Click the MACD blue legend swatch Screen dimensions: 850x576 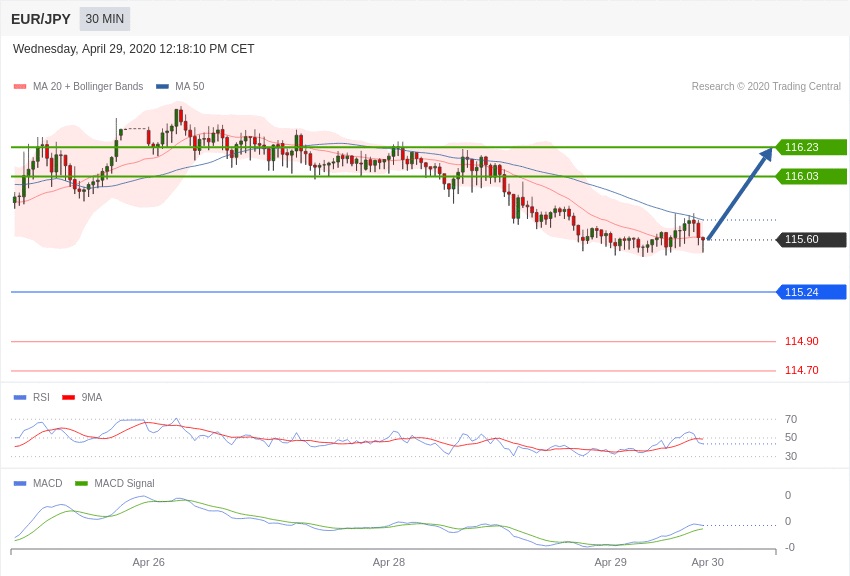click(20, 483)
